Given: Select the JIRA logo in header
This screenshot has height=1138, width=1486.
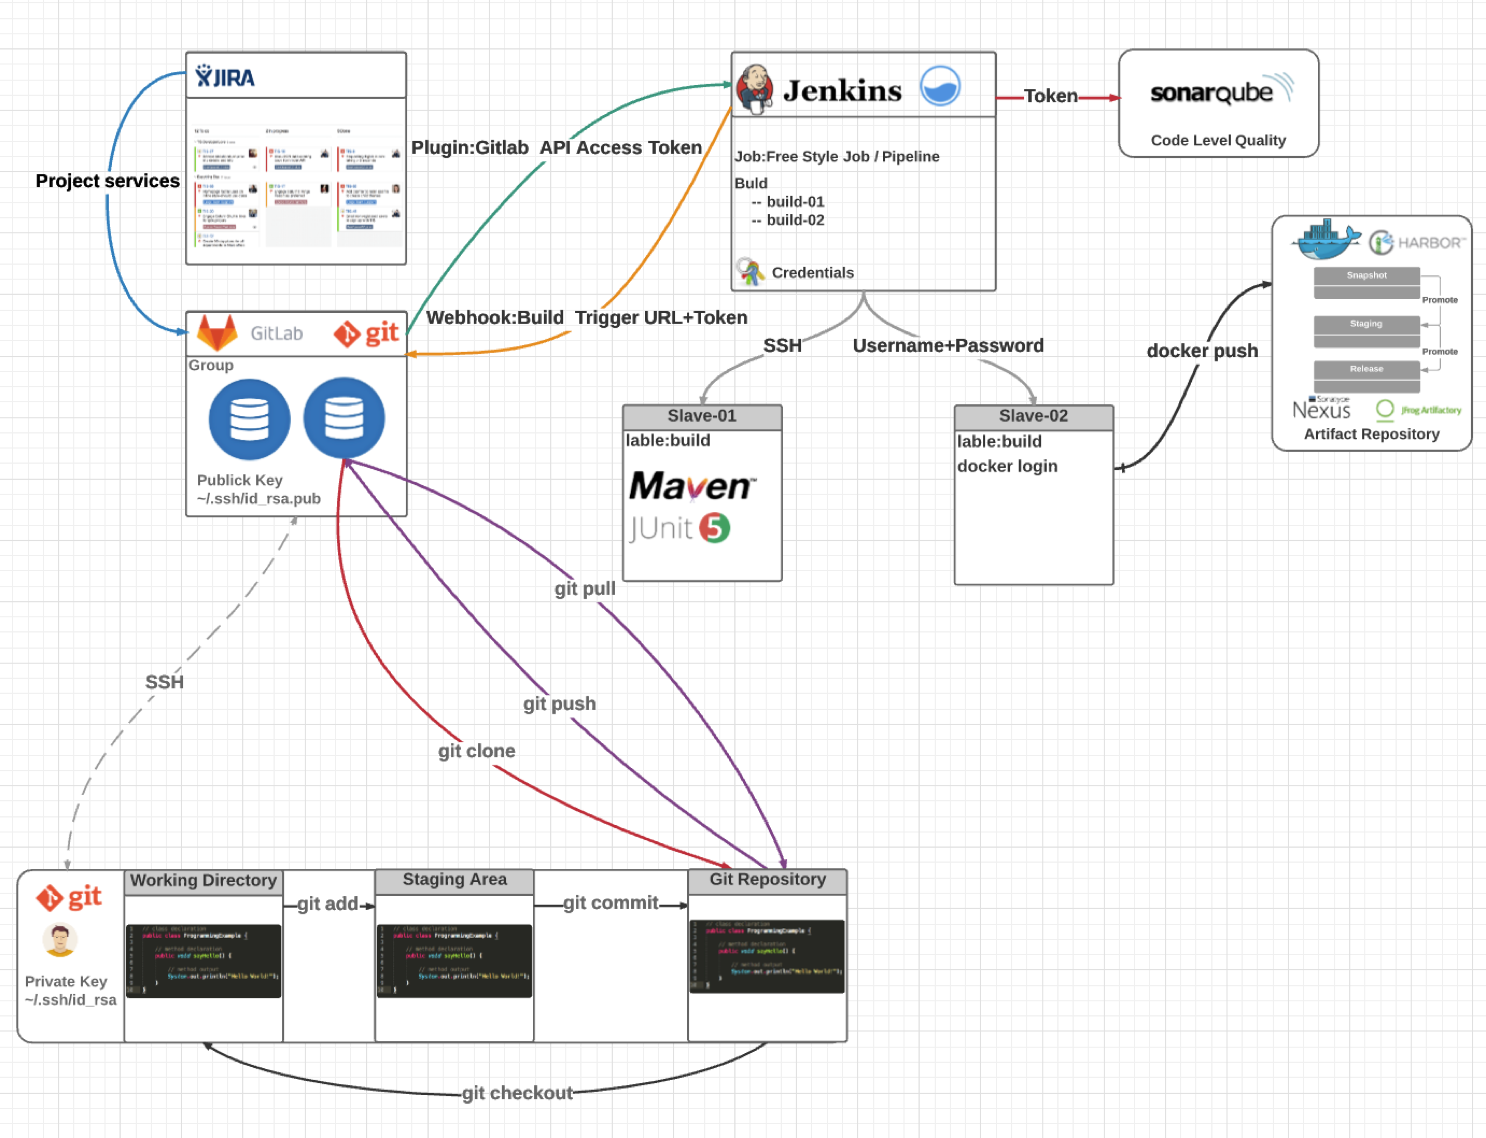Looking at the screenshot, I should click(x=225, y=77).
